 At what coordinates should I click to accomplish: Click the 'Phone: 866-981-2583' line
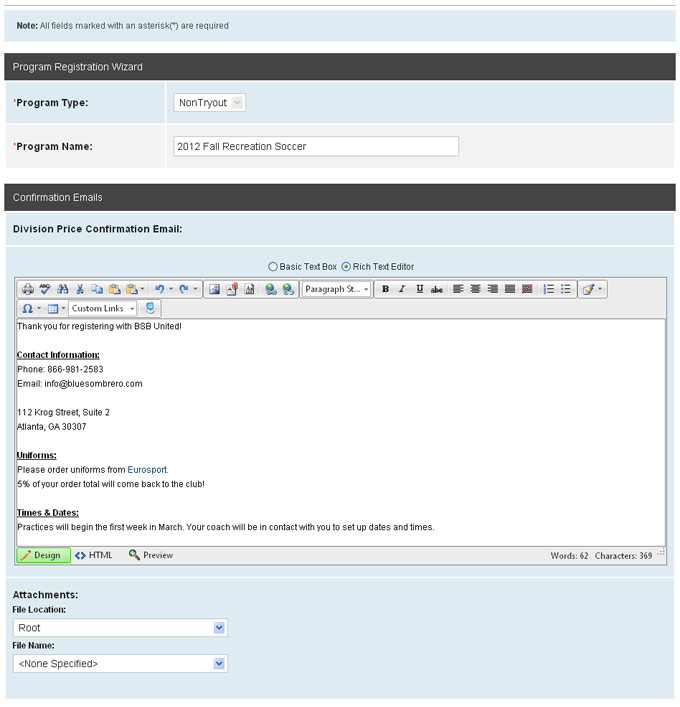[x=60, y=369]
